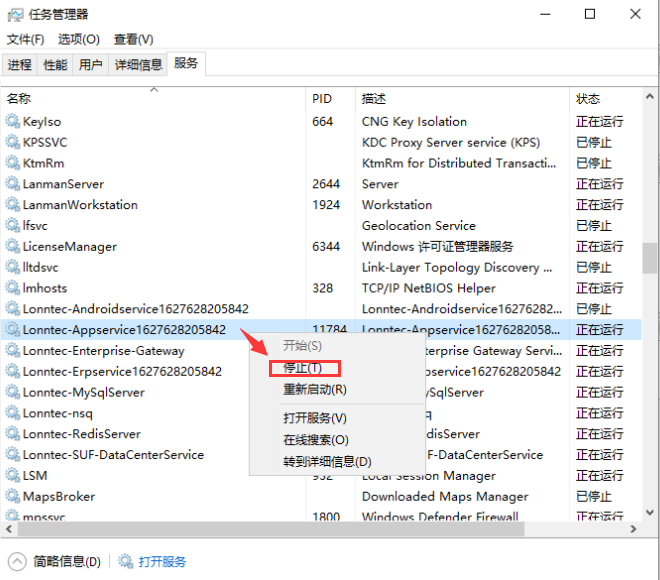Choose 在线搜索(O) in the context menu

pos(316,440)
